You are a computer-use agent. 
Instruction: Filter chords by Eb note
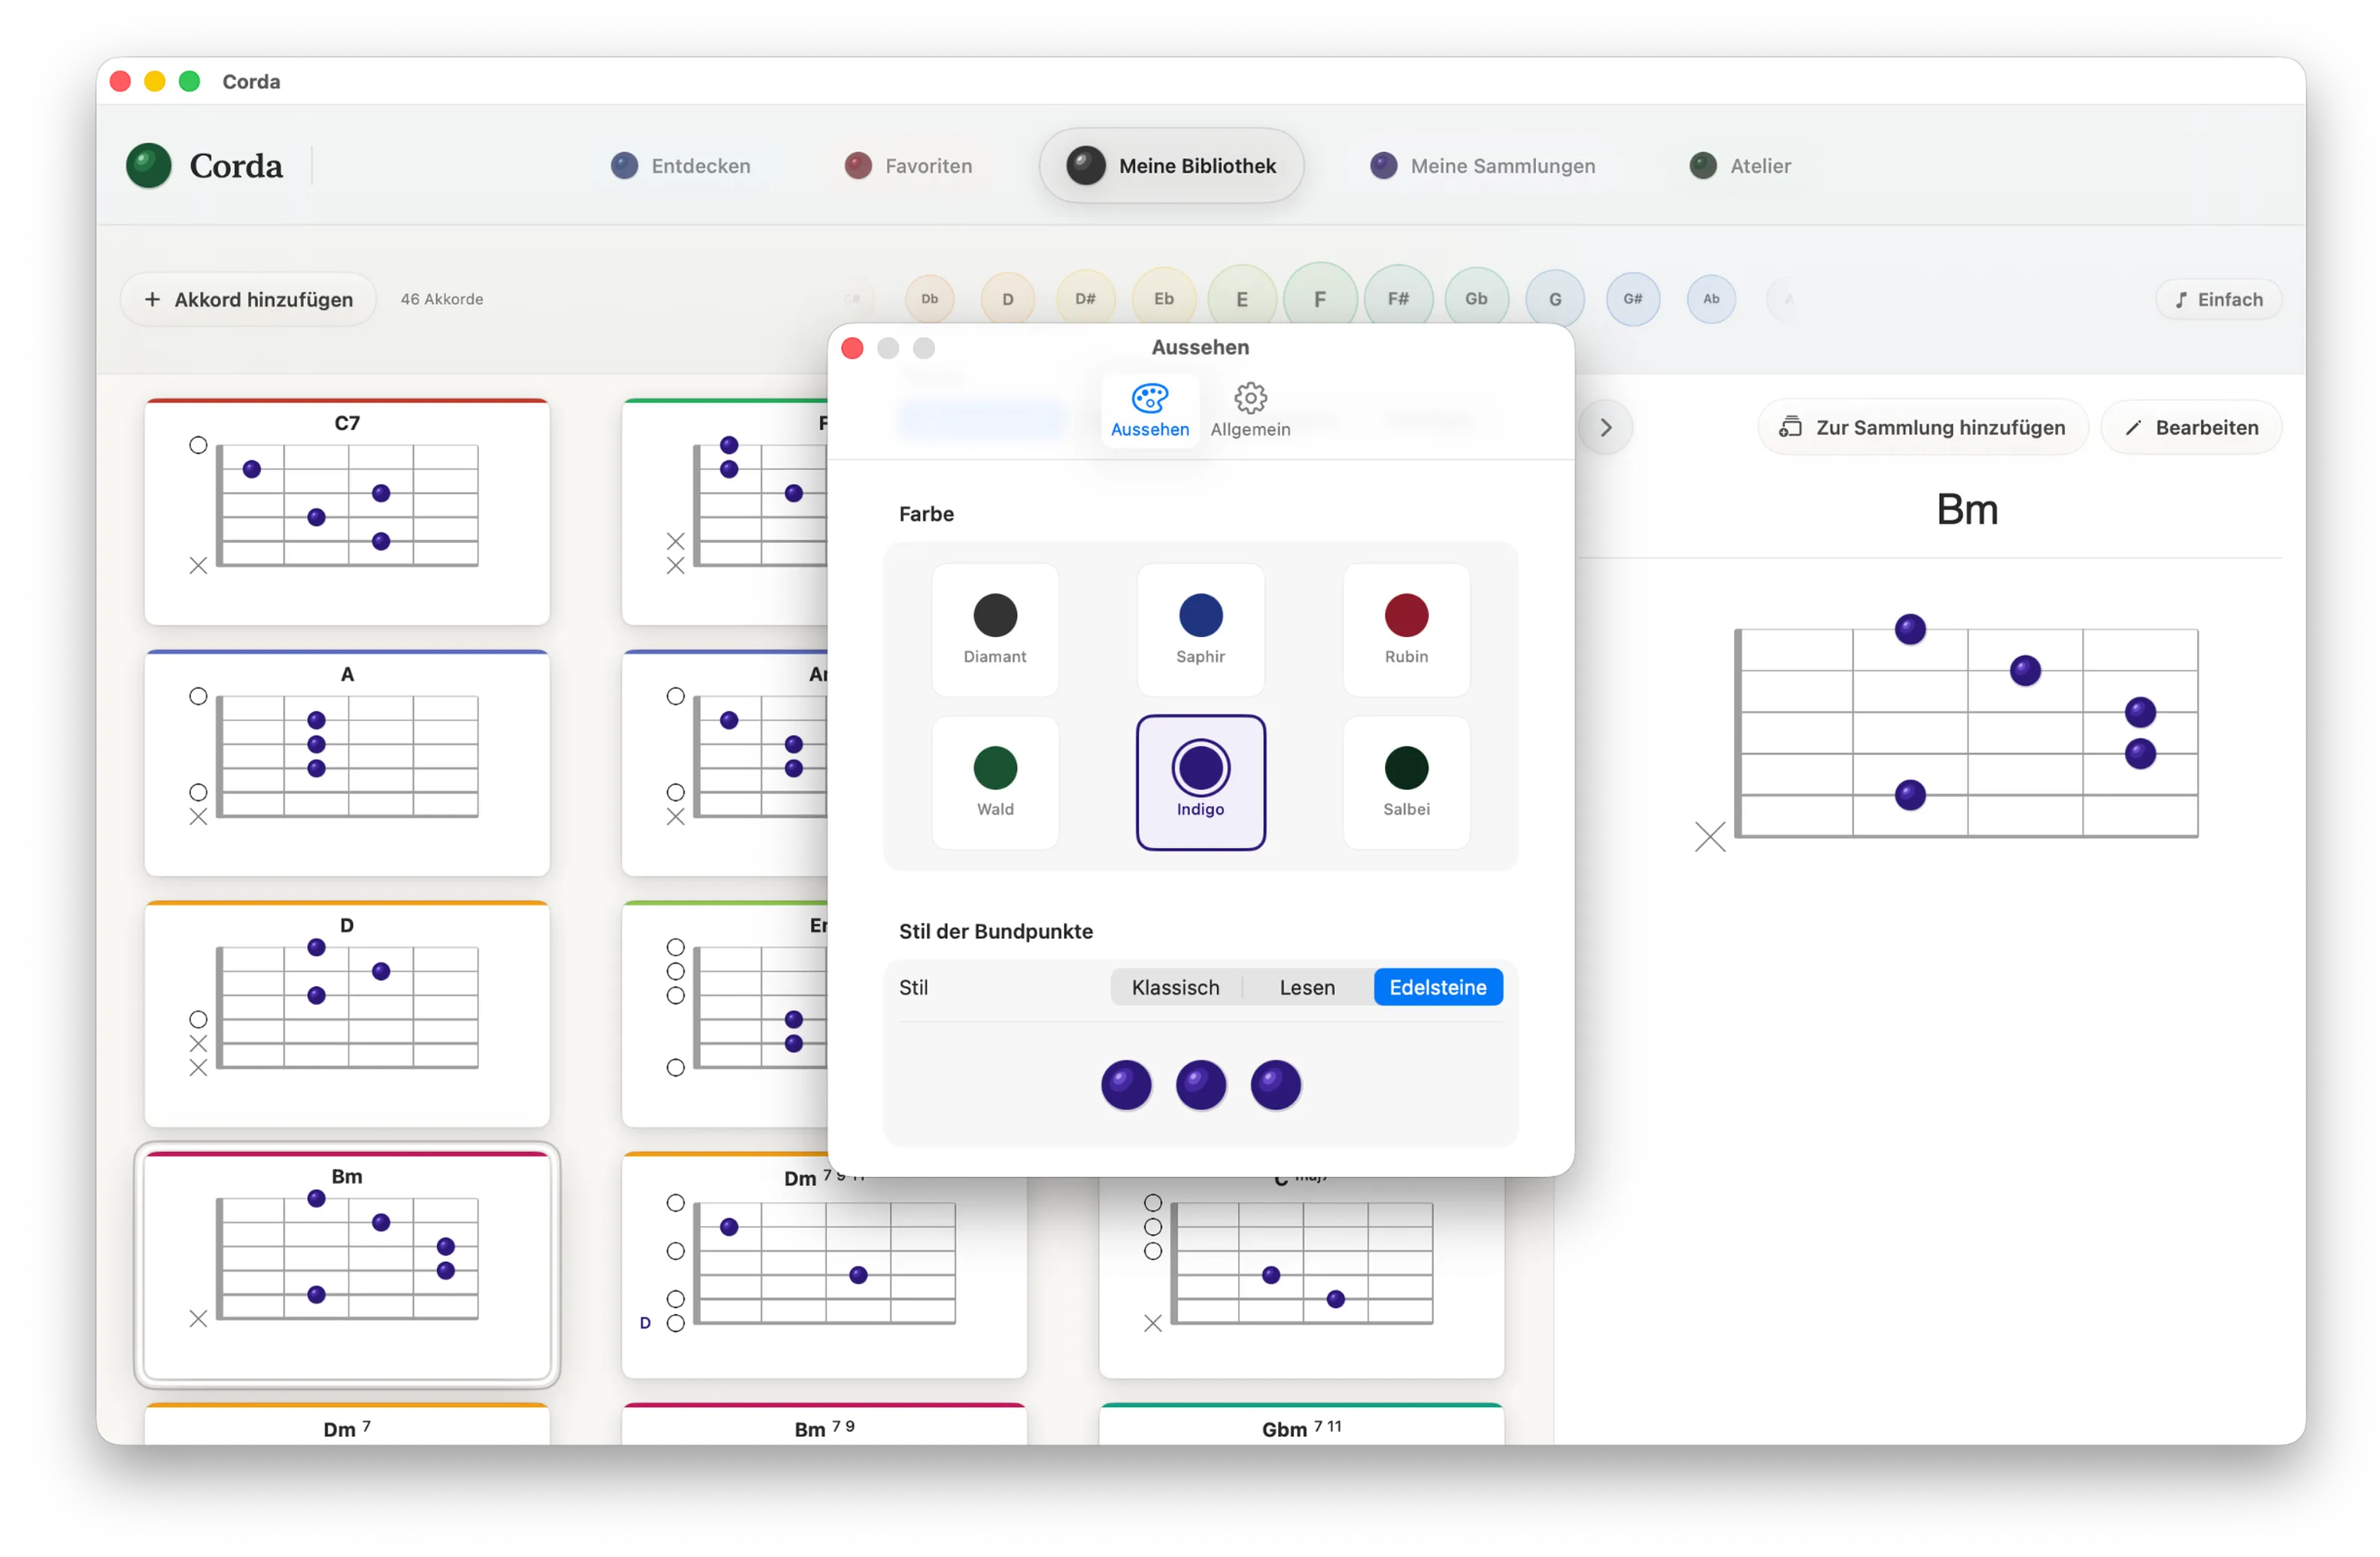[x=1164, y=299]
